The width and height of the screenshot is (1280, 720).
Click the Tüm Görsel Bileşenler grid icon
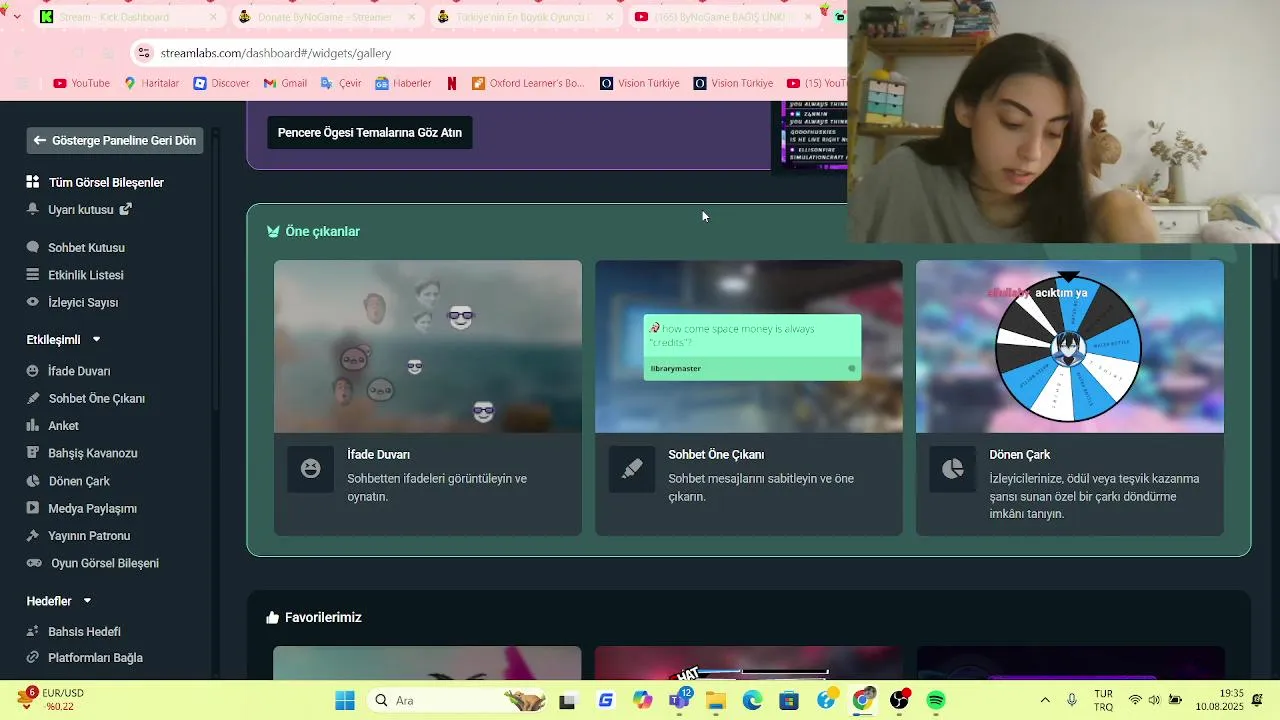click(x=33, y=182)
